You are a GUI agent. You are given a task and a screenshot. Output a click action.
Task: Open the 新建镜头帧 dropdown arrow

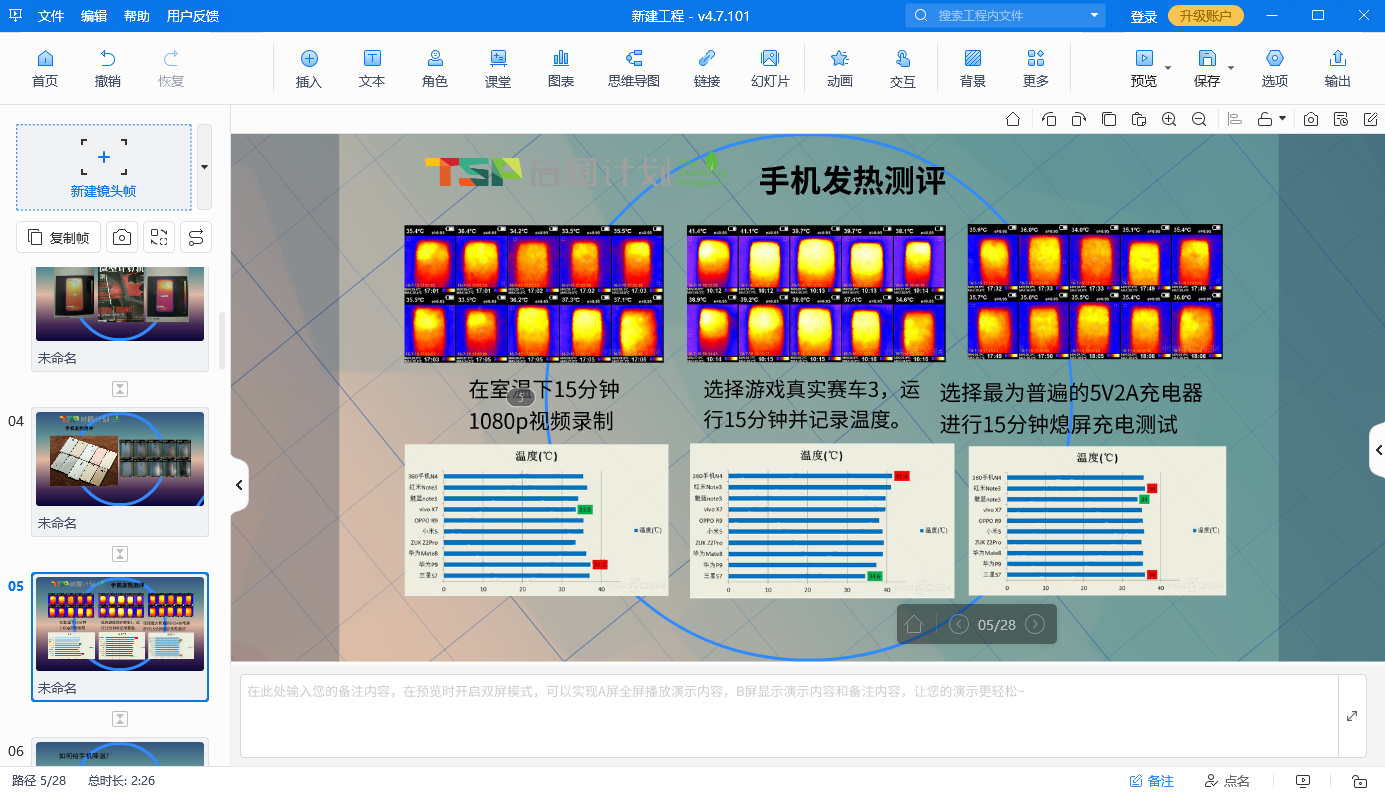point(204,167)
